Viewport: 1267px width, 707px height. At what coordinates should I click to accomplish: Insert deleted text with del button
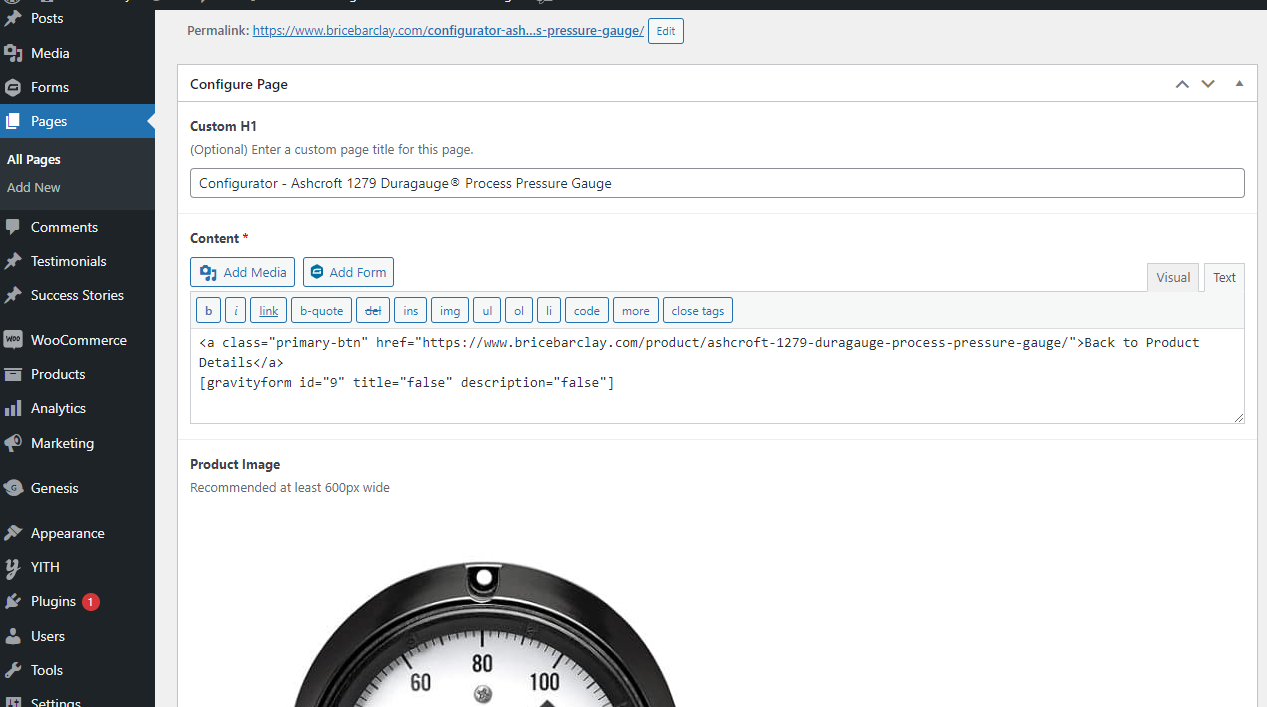pyautogui.click(x=373, y=311)
